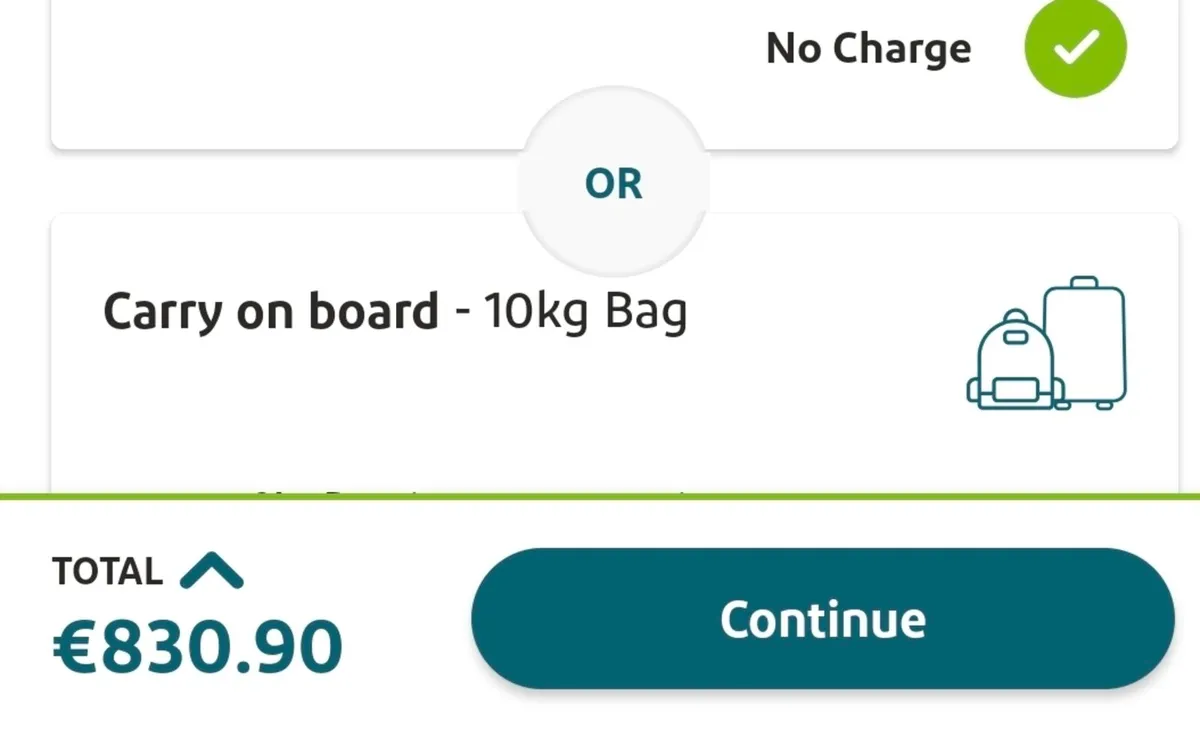
Task: Click the backpack icon
Action: tap(1013, 361)
